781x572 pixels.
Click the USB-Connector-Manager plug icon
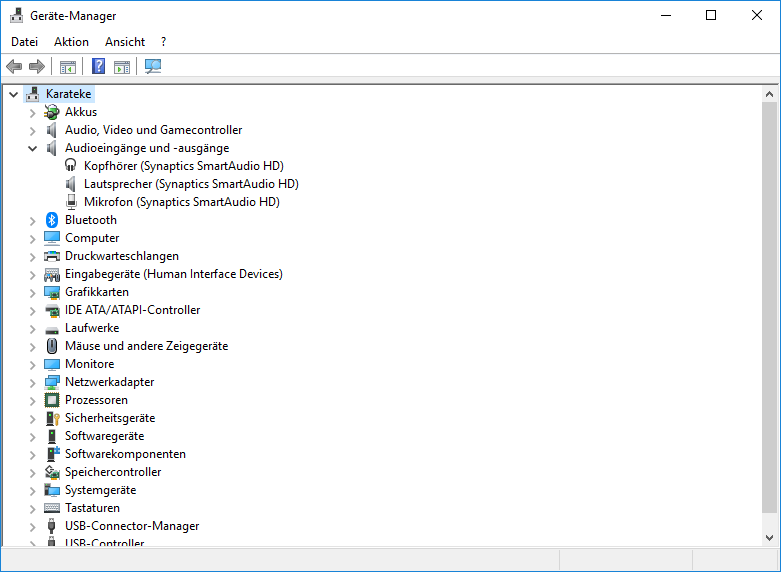point(51,526)
